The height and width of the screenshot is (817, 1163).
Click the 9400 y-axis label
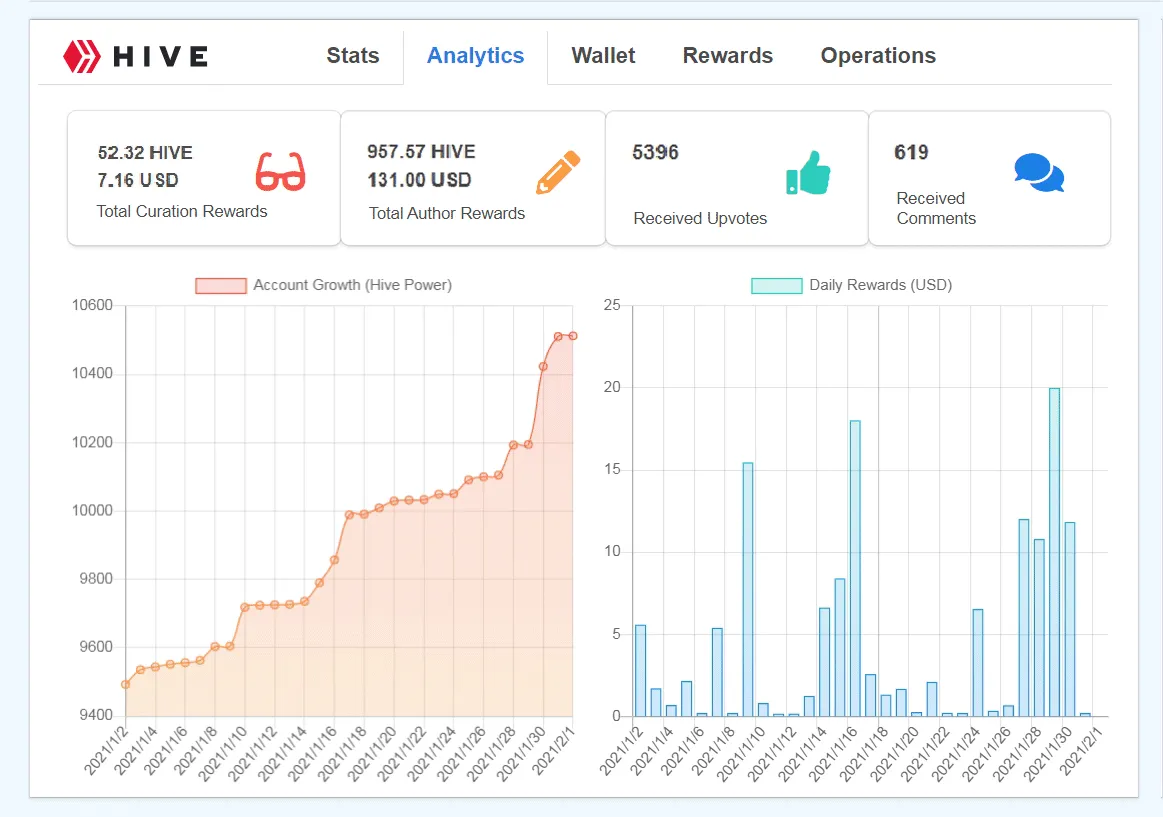[96, 715]
